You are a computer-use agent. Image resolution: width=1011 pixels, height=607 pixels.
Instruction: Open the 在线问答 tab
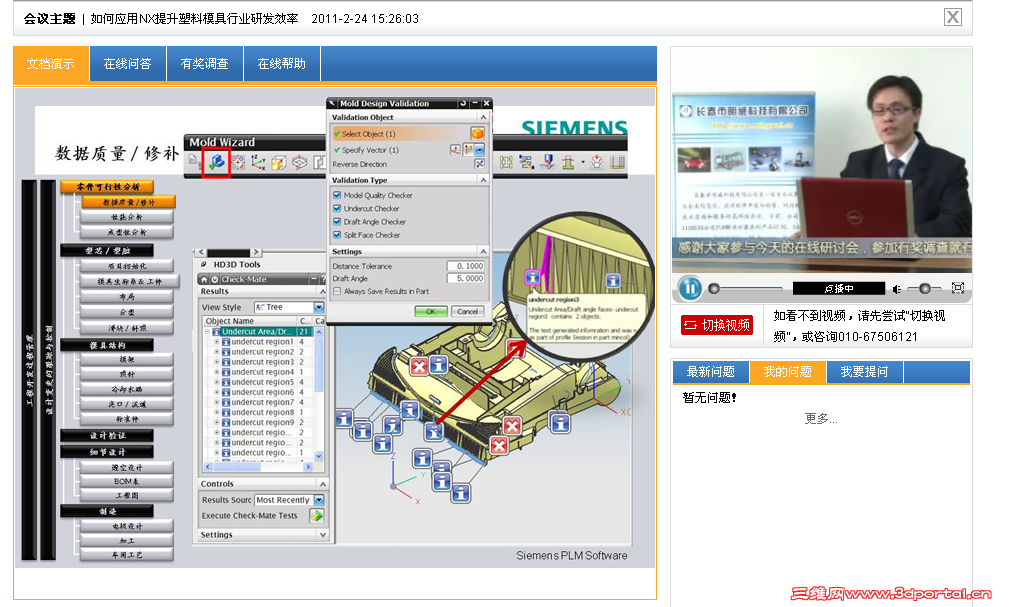pos(128,64)
